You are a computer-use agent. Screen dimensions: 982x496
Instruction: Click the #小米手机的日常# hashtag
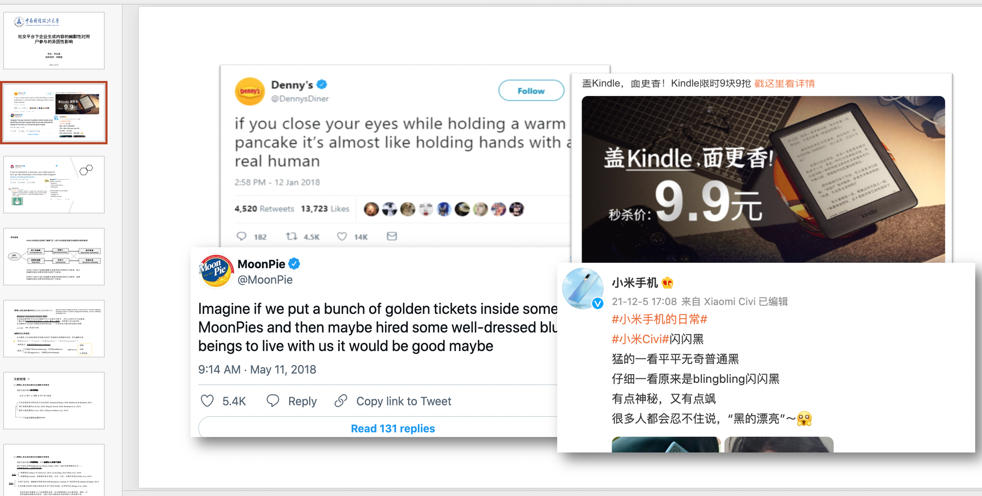659,319
